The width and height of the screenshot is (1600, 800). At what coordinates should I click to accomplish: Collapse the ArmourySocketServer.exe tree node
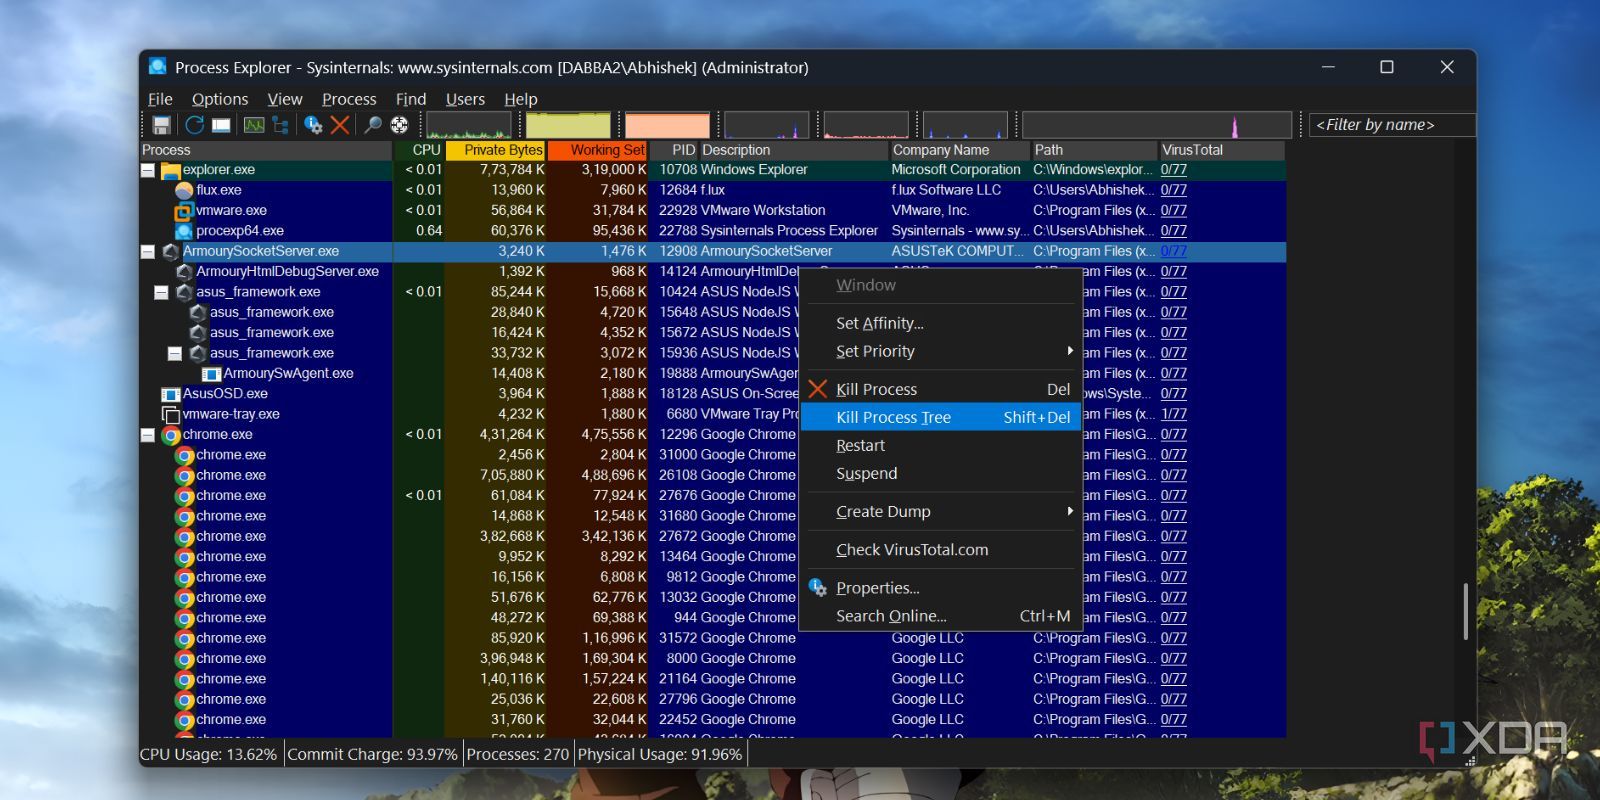148,252
